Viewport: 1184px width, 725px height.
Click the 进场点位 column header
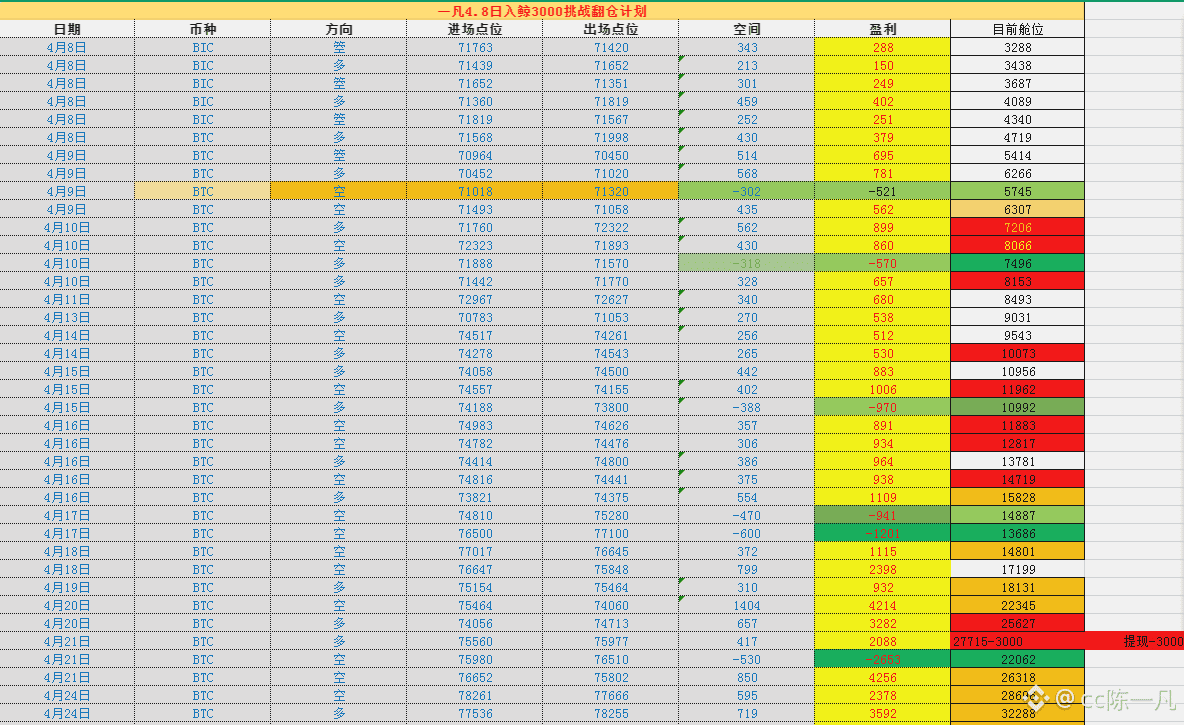pos(474,29)
